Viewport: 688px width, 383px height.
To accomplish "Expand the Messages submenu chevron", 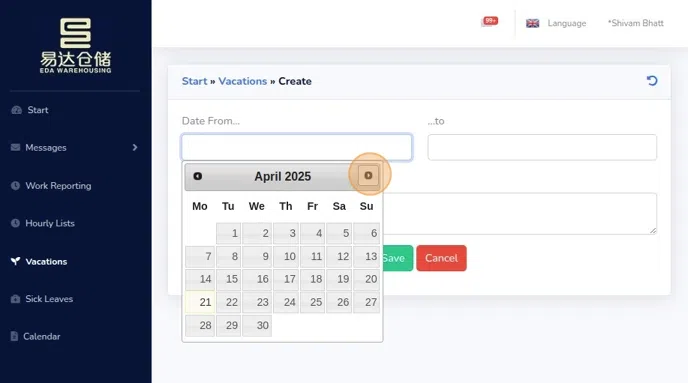I will tap(135, 147).
